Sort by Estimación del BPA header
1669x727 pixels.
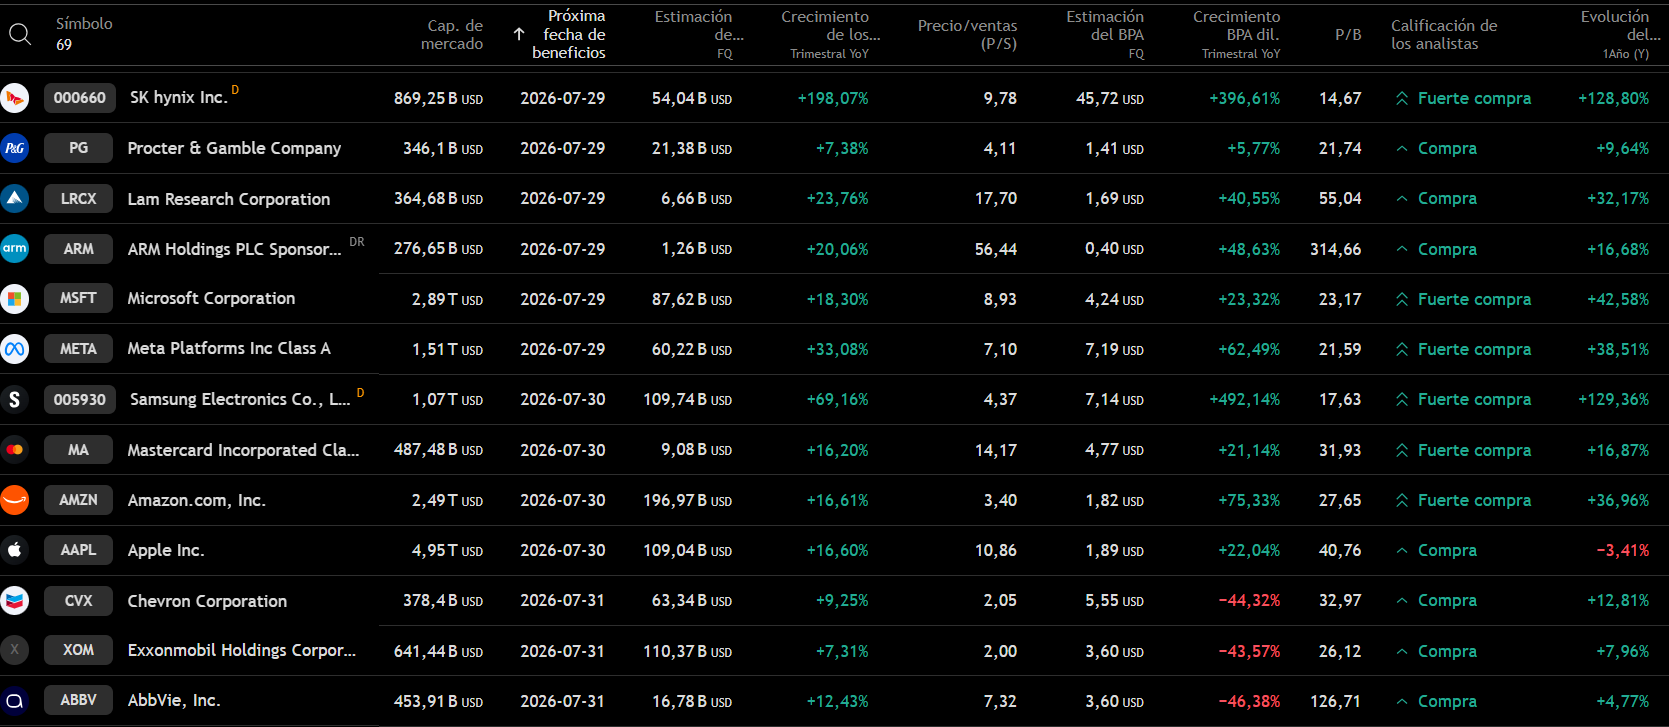coord(1105,34)
